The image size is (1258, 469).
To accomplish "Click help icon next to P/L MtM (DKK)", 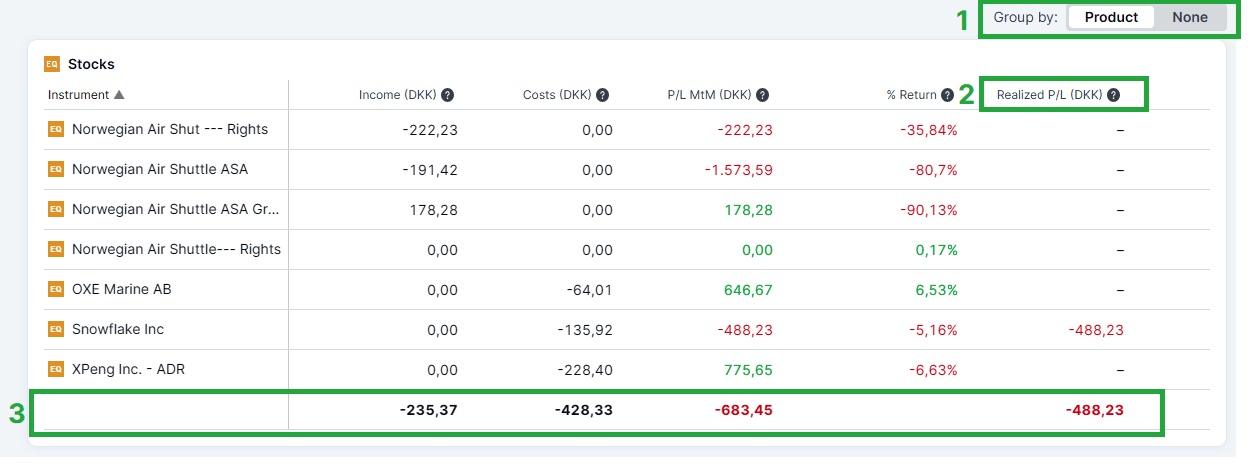I will (x=763, y=95).
